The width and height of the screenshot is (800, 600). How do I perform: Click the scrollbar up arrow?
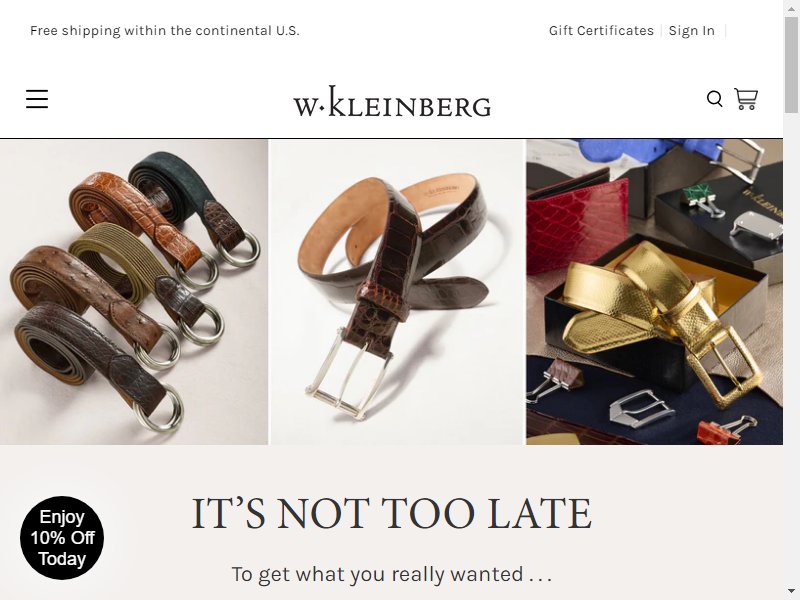click(791, 8)
